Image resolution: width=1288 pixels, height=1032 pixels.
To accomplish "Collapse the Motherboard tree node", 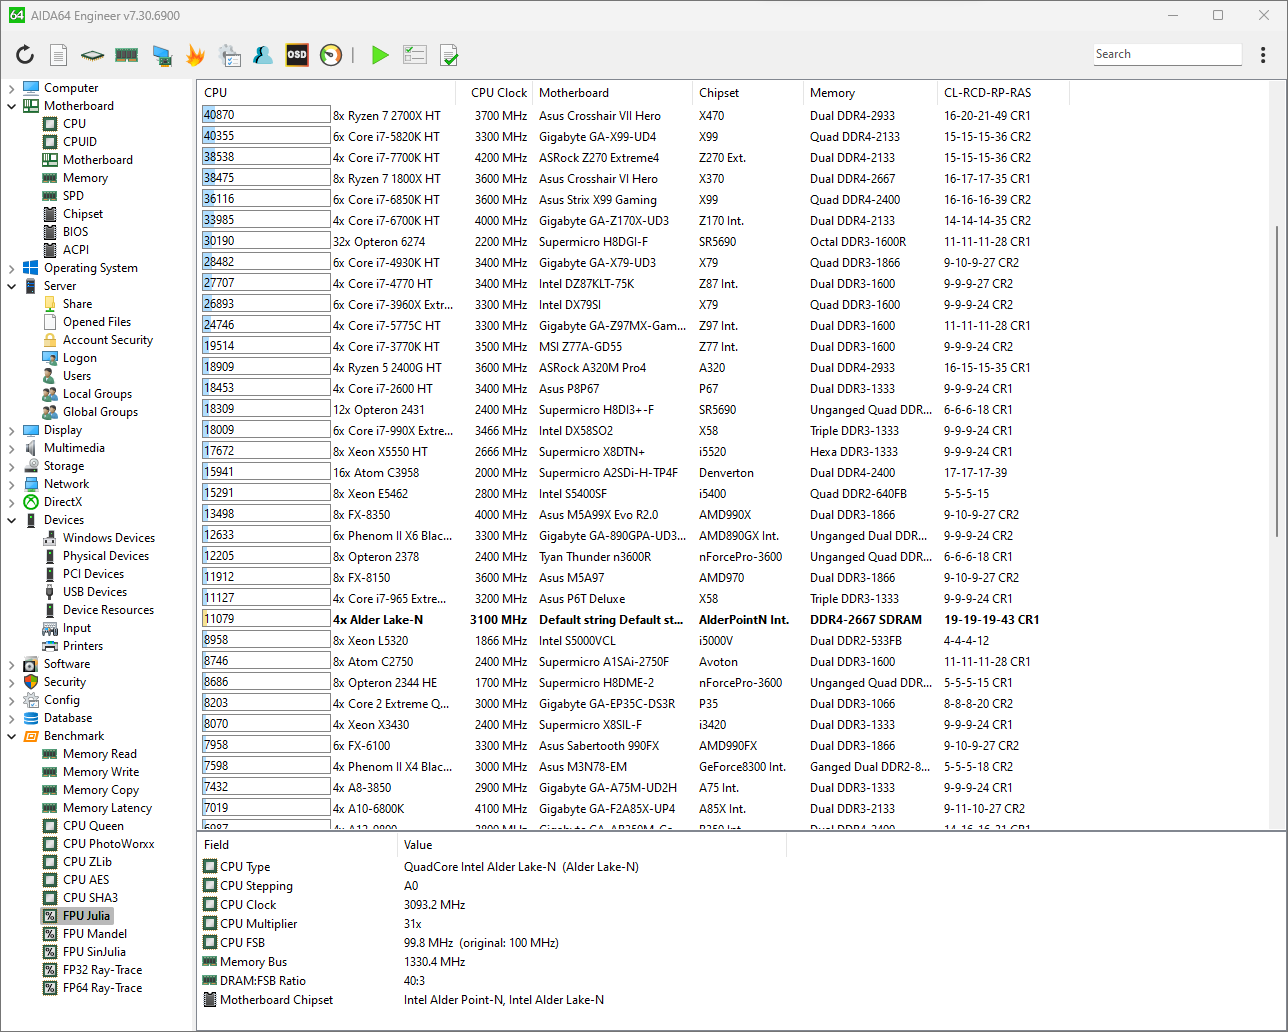I will tap(11, 106).
